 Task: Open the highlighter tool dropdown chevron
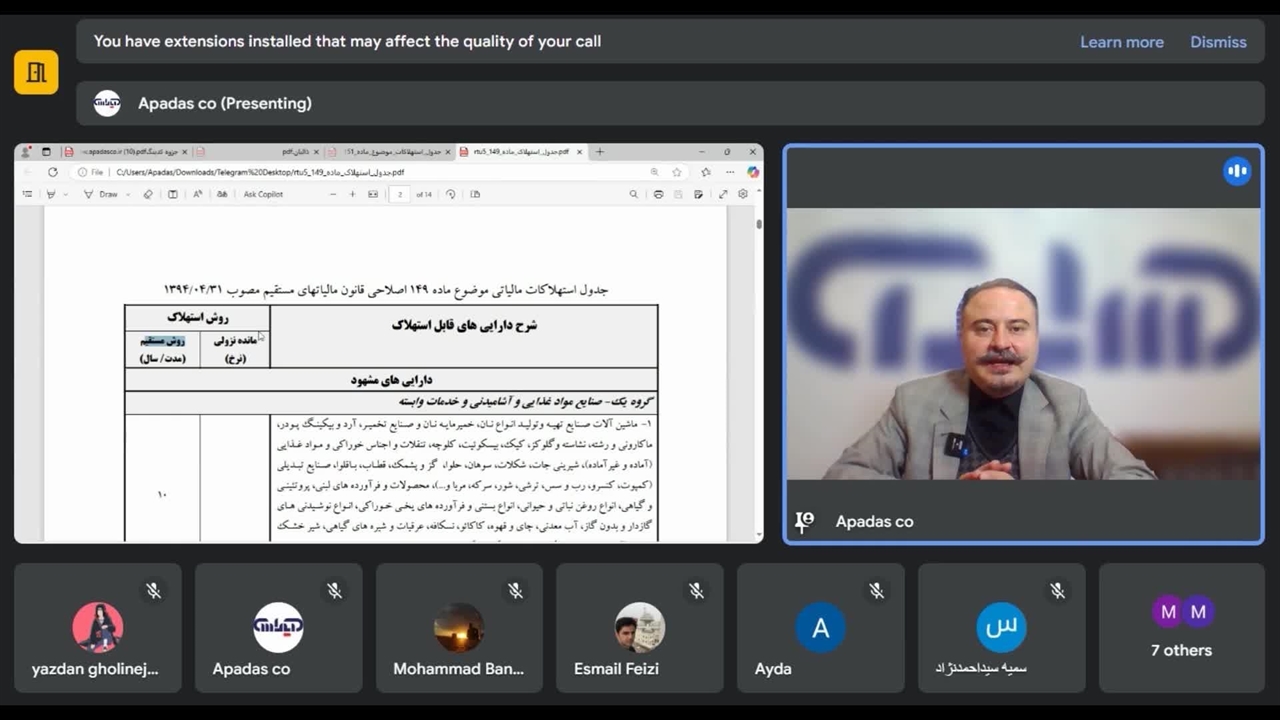click(x=62, y=195)
